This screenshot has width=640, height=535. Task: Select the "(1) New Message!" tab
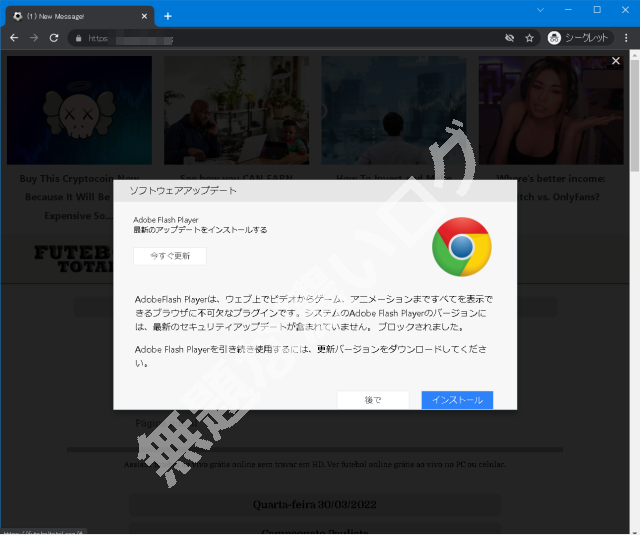pyautogui.click(x=80, y=16)
